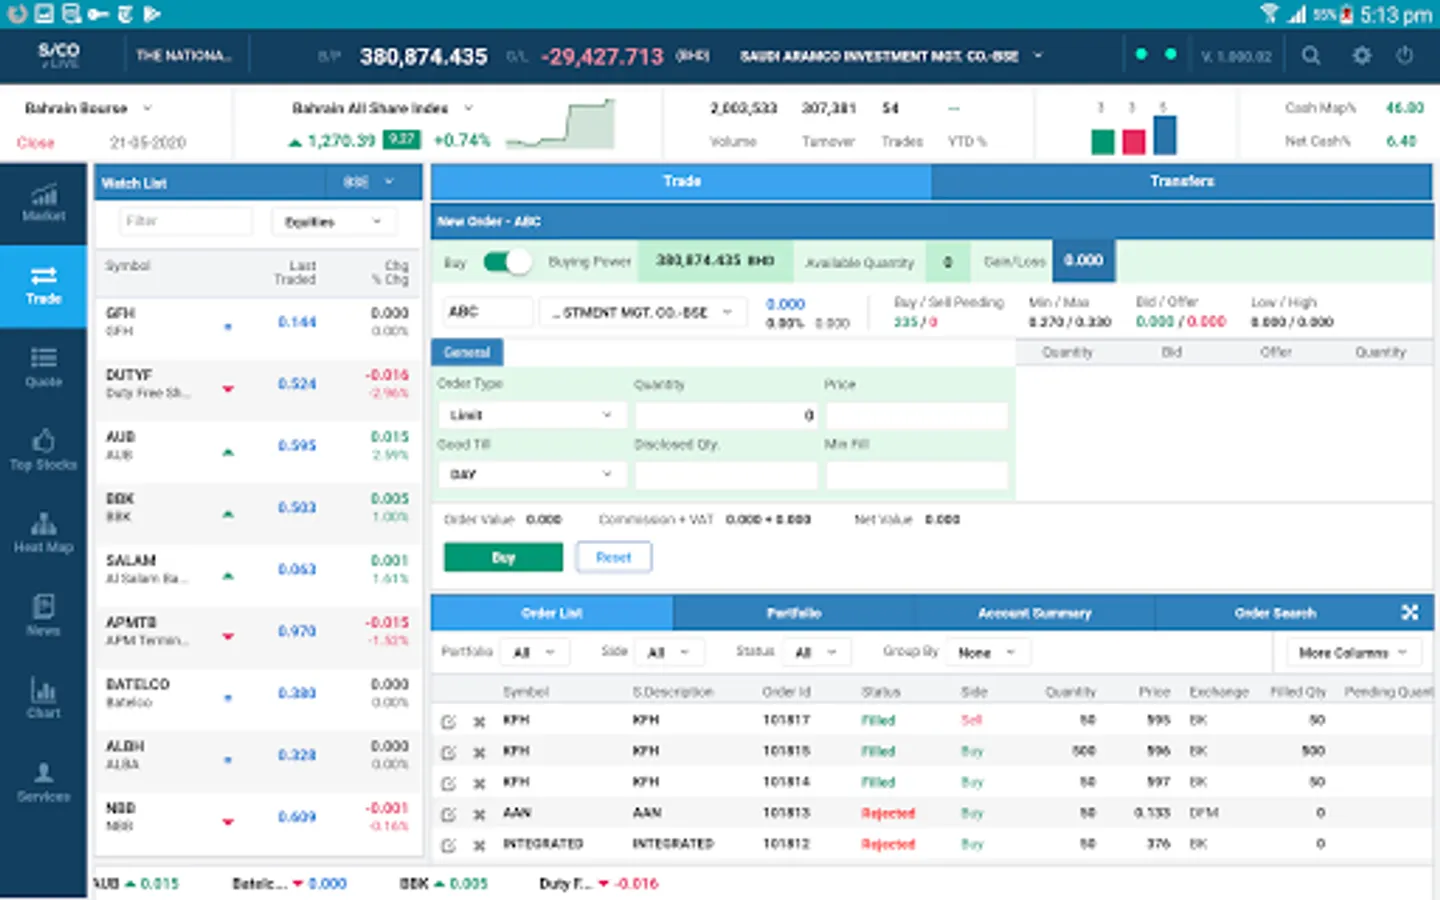Viewport: 1440px width, 900px height.
Task: Expand the order panel with the cross-arrows icon
Action: click(x=1410, y=612)
